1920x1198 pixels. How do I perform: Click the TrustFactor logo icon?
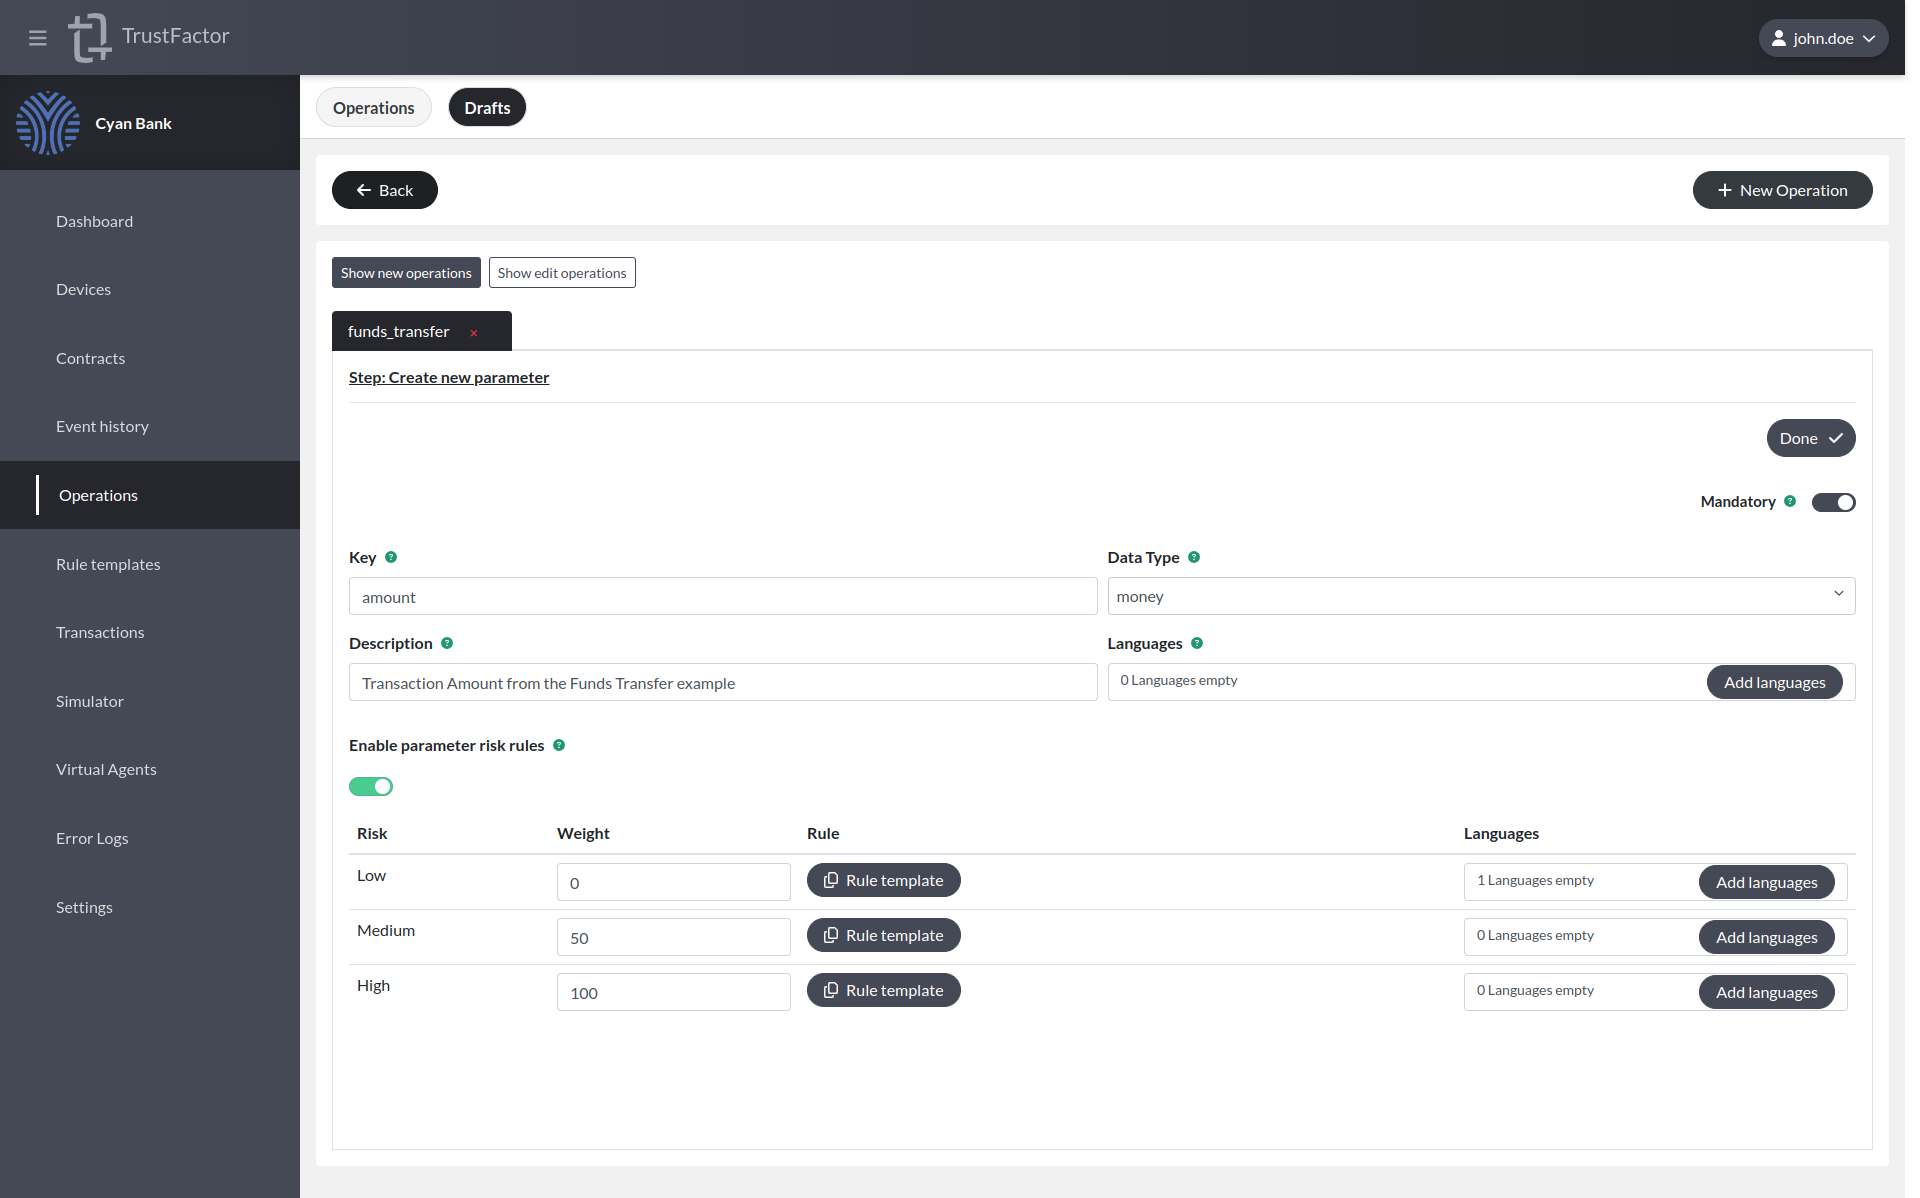pyautogui.click(x=89, y=37)
